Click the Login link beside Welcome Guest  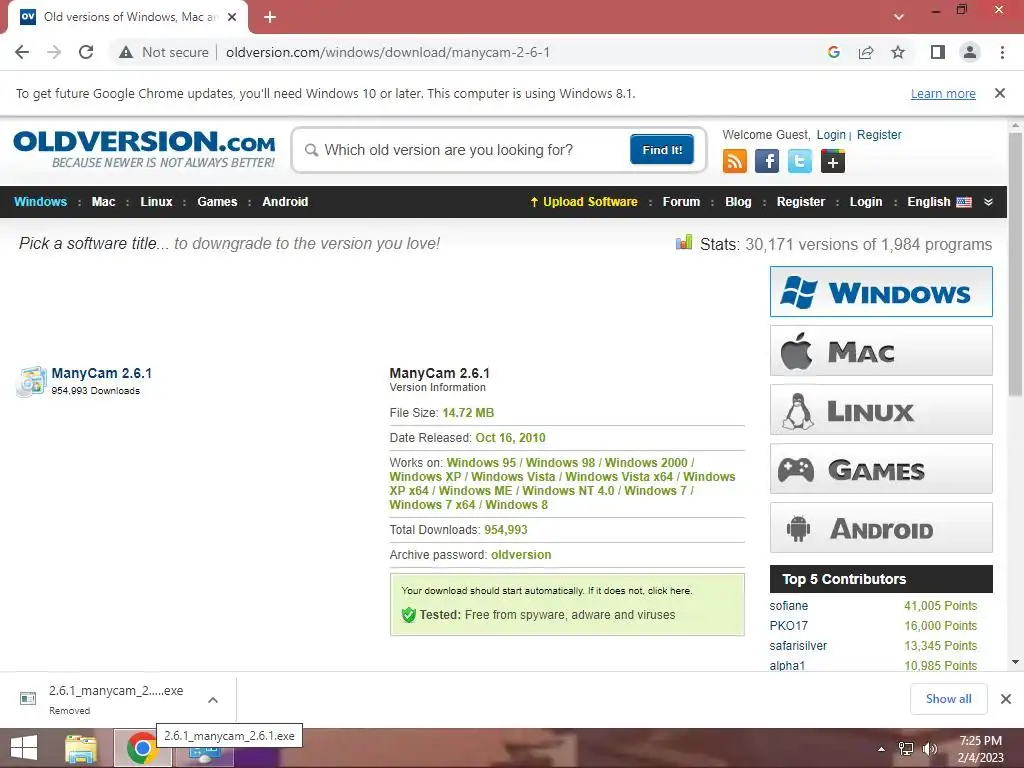pyautogui.click(x=831, y=135)
